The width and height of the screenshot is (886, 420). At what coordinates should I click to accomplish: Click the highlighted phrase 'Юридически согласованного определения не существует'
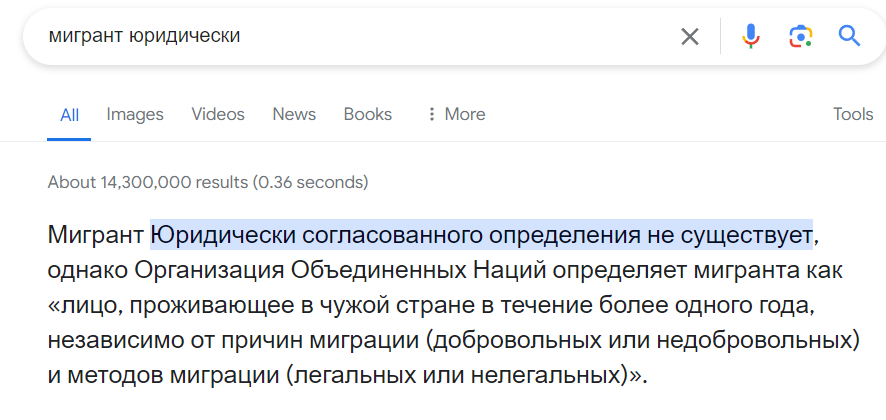[481, 235]
